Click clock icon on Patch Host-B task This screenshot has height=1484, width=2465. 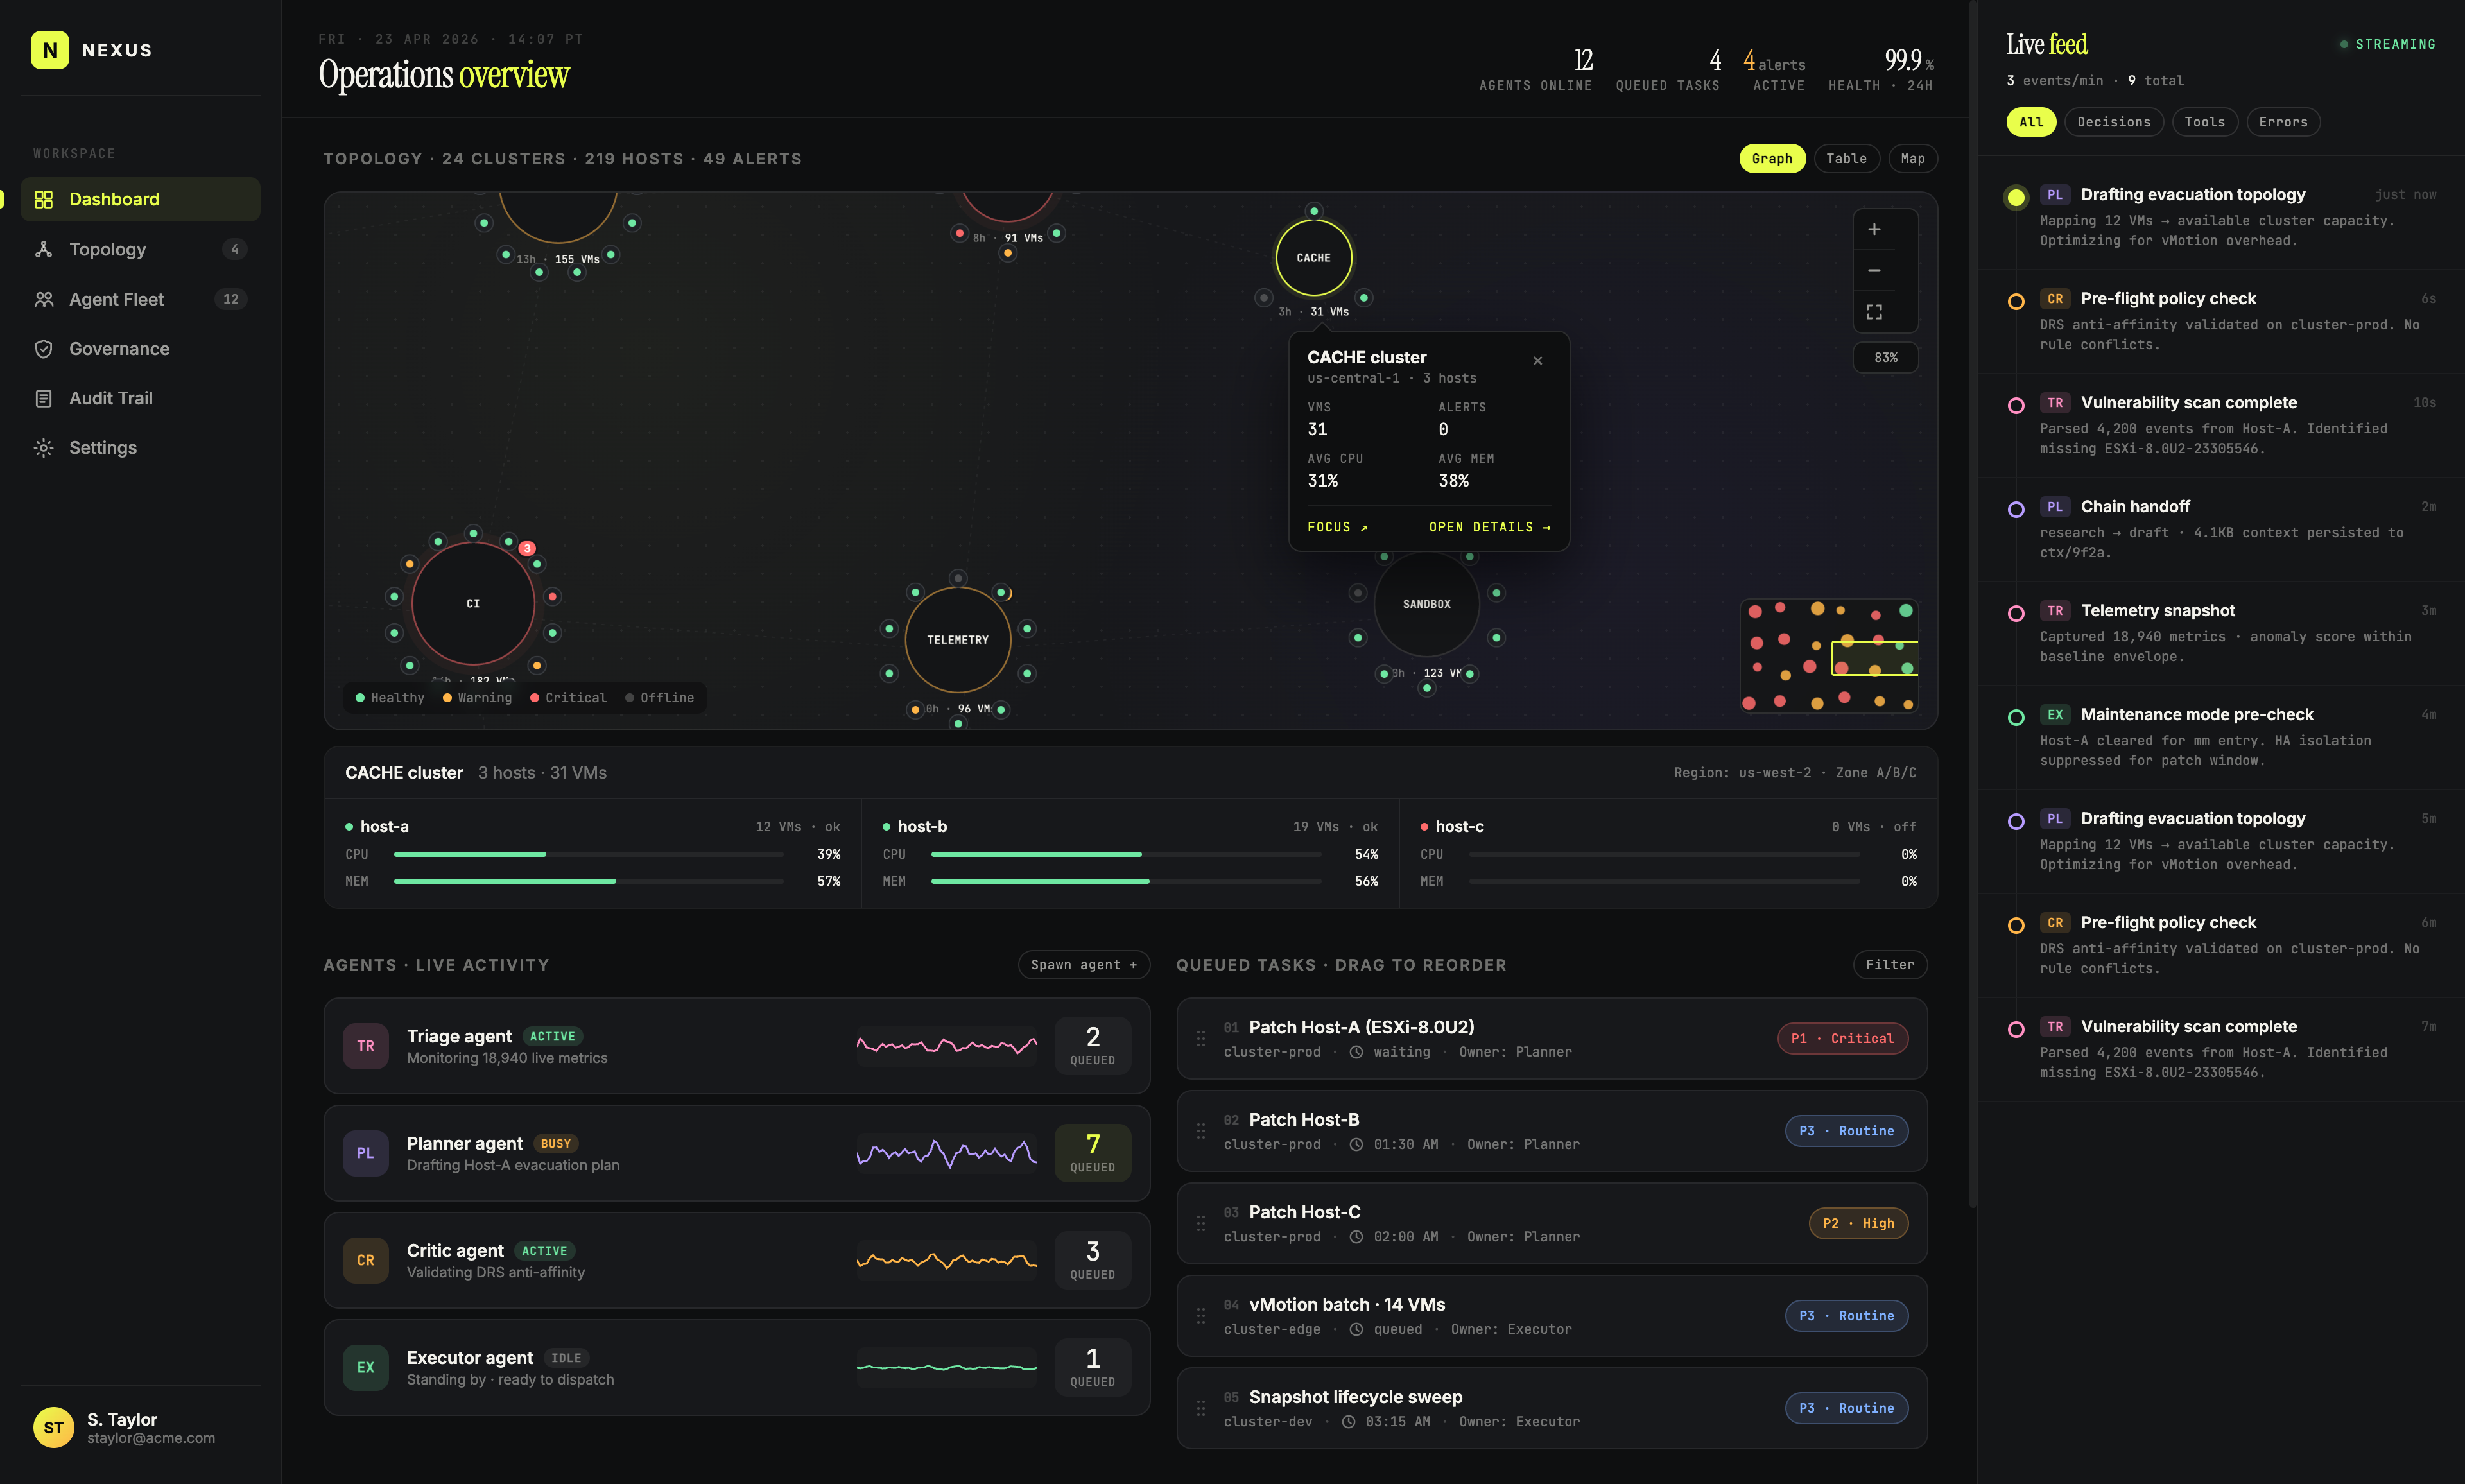tap(1356, 1145)
